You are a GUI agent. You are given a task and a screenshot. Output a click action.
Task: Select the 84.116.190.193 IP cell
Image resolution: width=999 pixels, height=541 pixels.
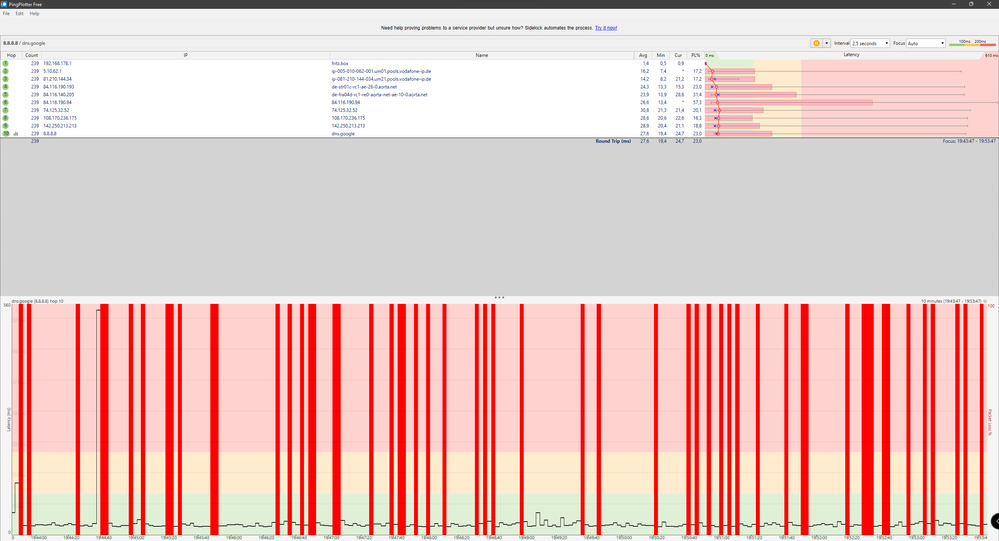click(59, 87)
